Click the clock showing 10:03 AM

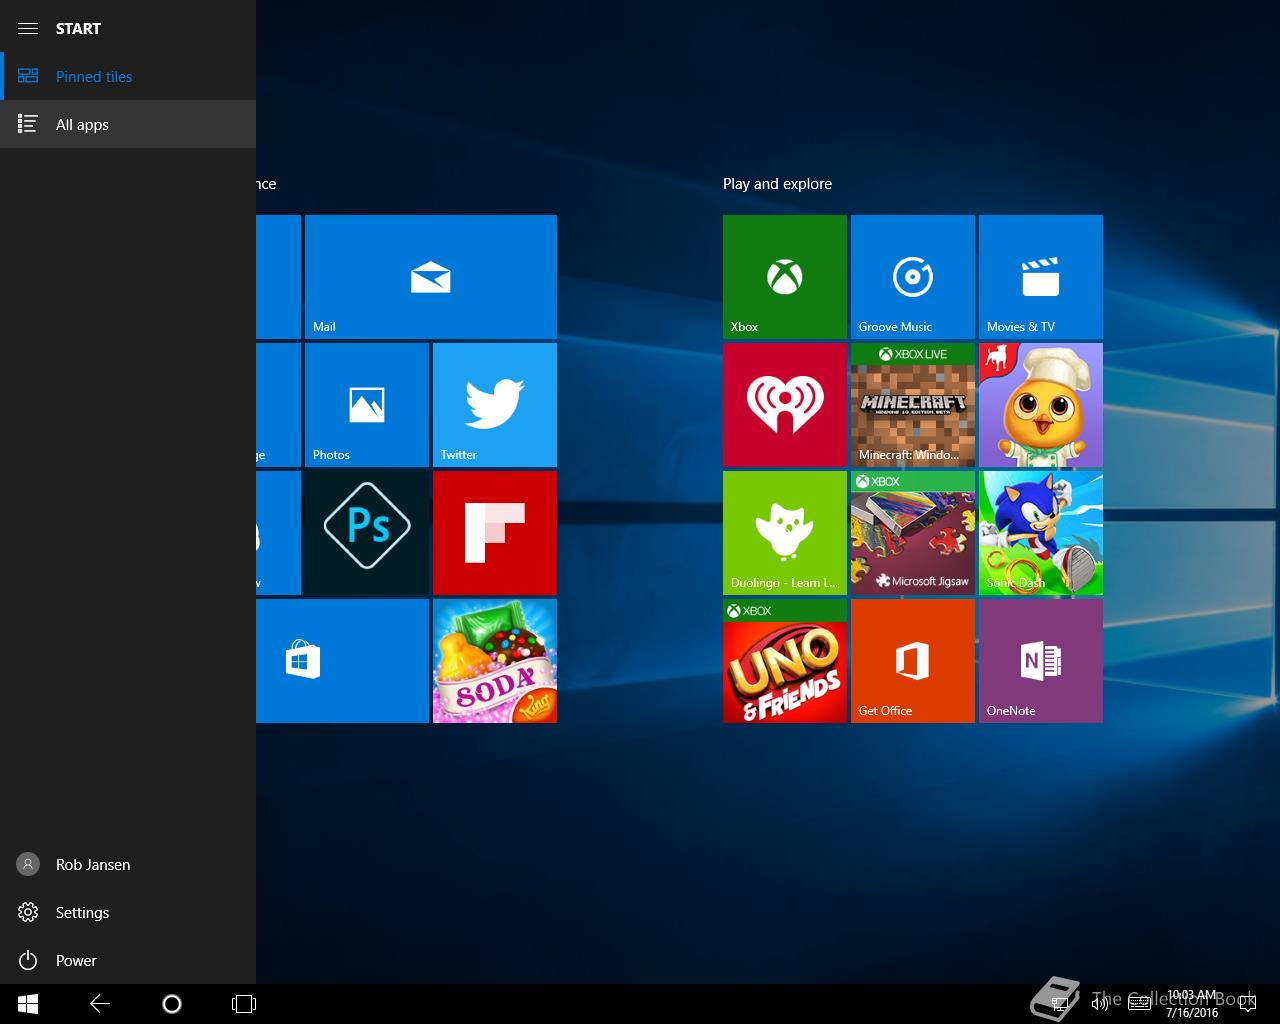click(1192, 1004)
